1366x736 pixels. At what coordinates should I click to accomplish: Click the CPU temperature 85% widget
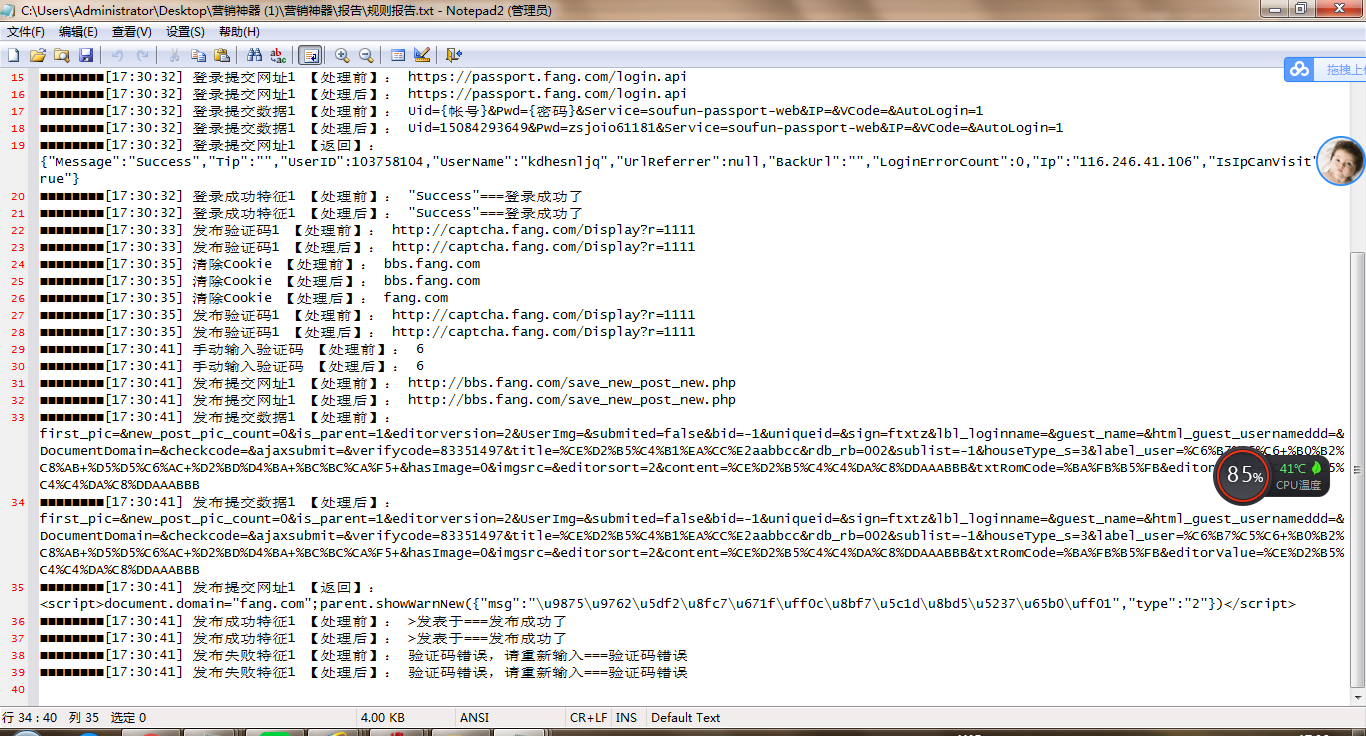click(1244, 476)
